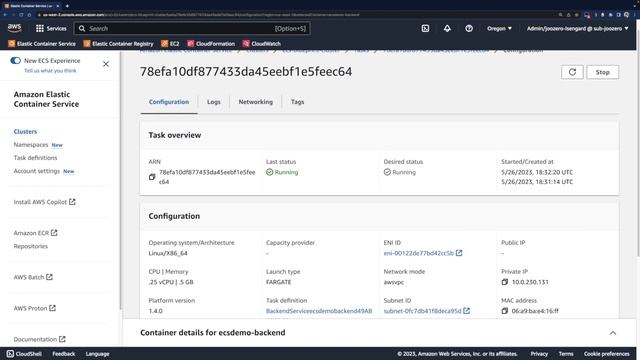640x360 pixels.
Task: Close the side navigation panel
Action: [x=106, y=64]
